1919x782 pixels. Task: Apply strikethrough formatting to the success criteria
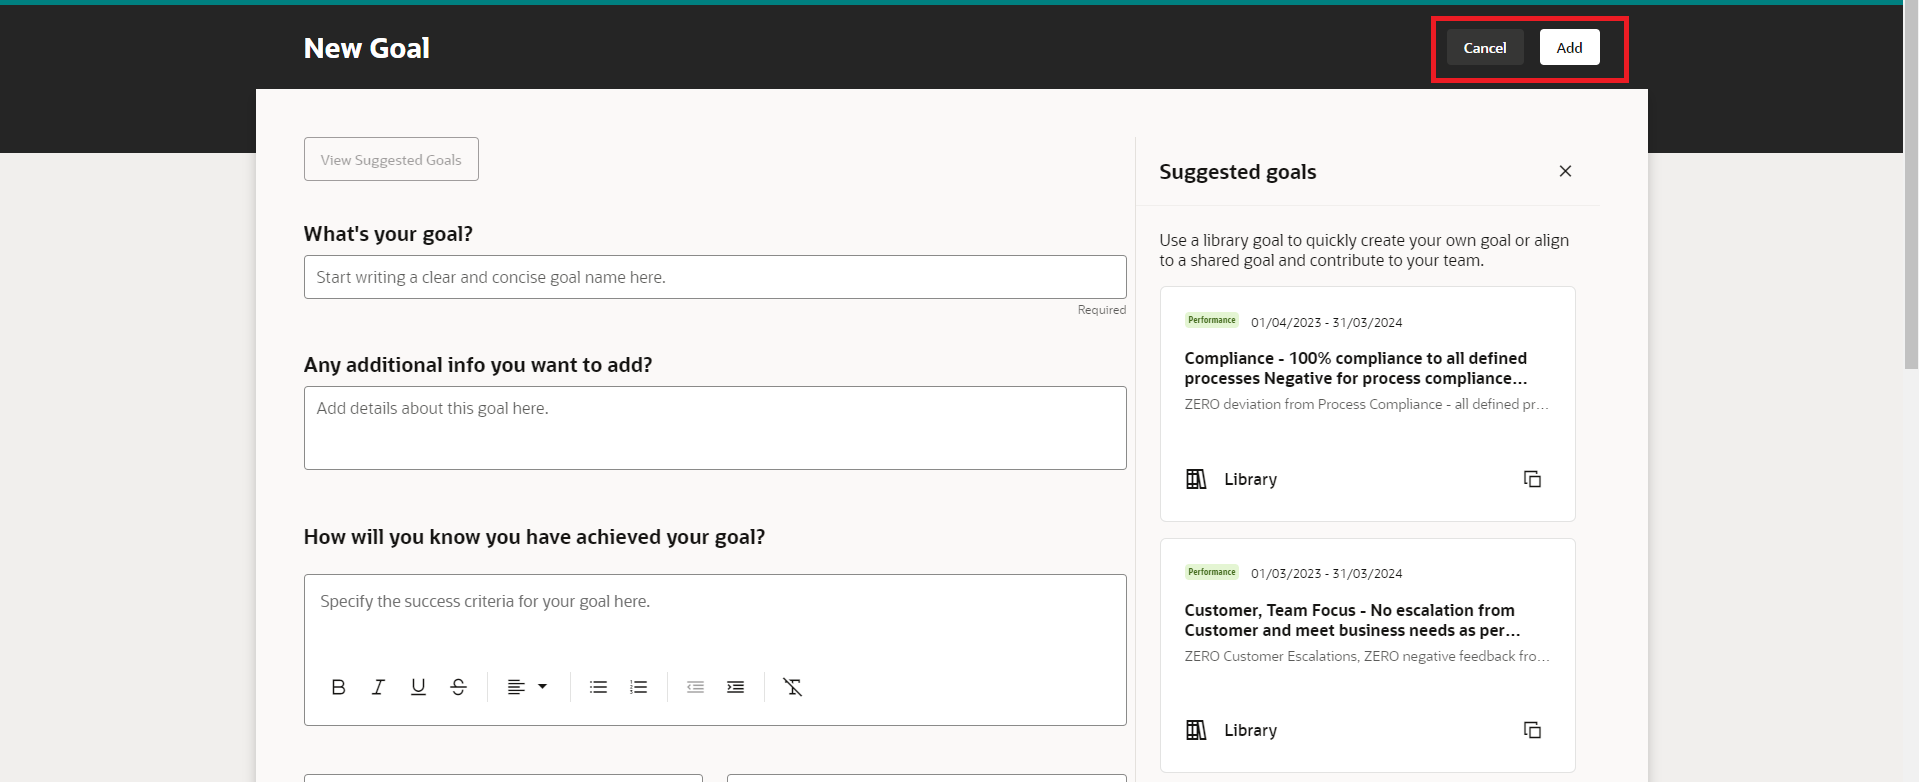click(458, 687)
